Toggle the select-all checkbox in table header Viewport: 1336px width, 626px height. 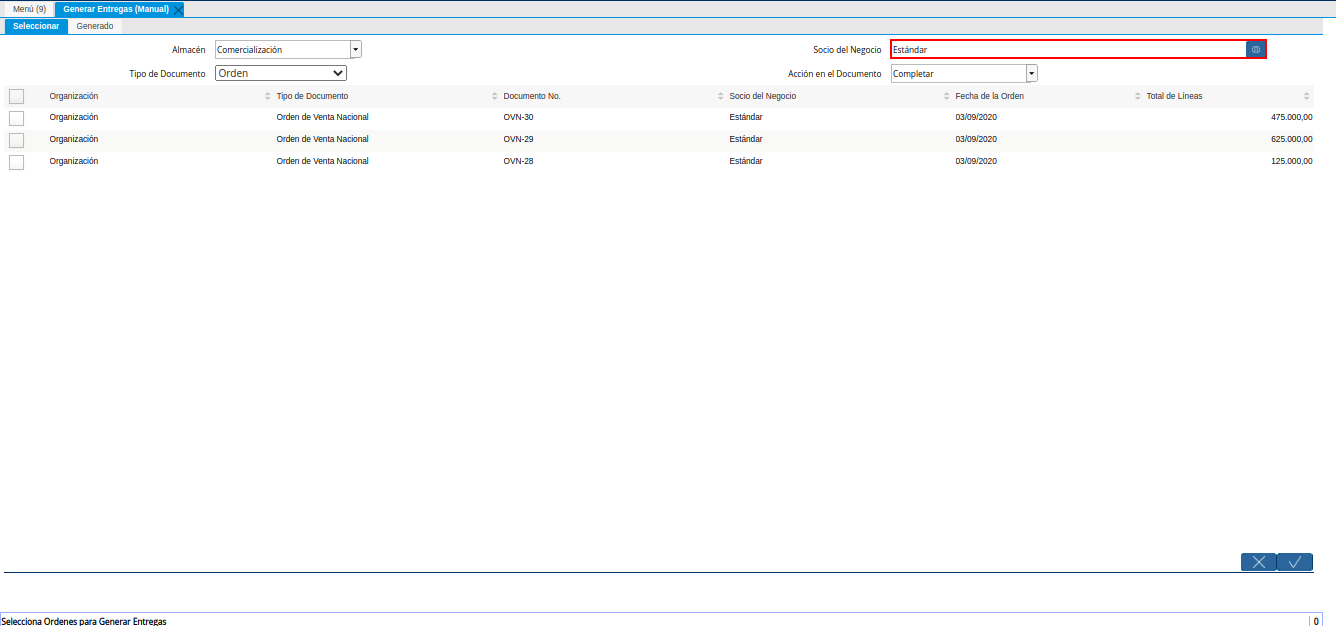[x=16, y=97]
